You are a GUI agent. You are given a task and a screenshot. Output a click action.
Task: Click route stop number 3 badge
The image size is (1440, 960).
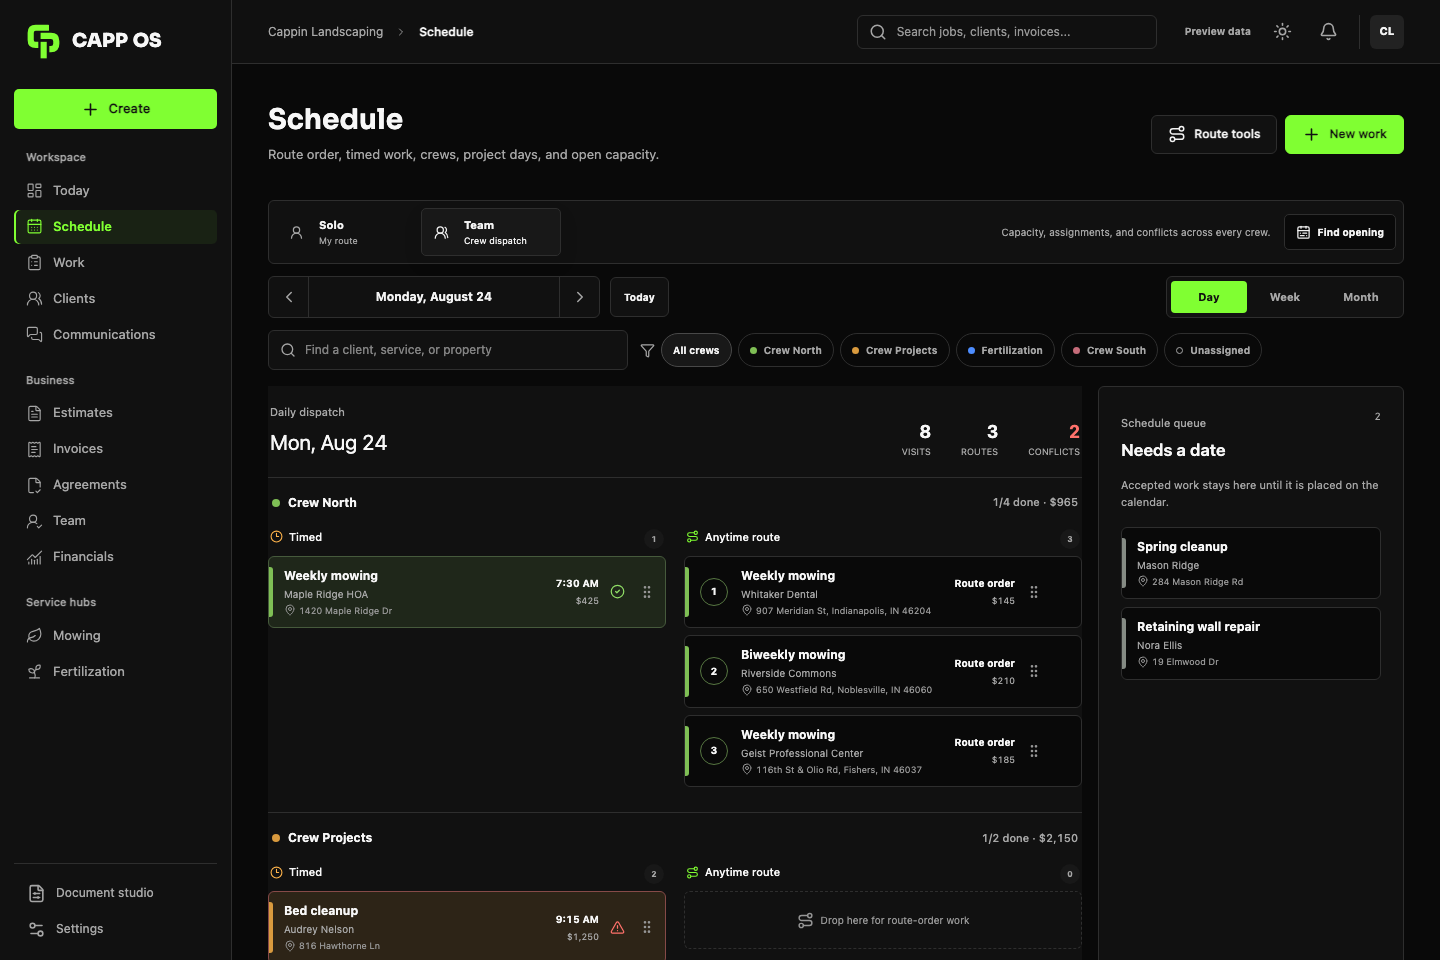(714, 751)
